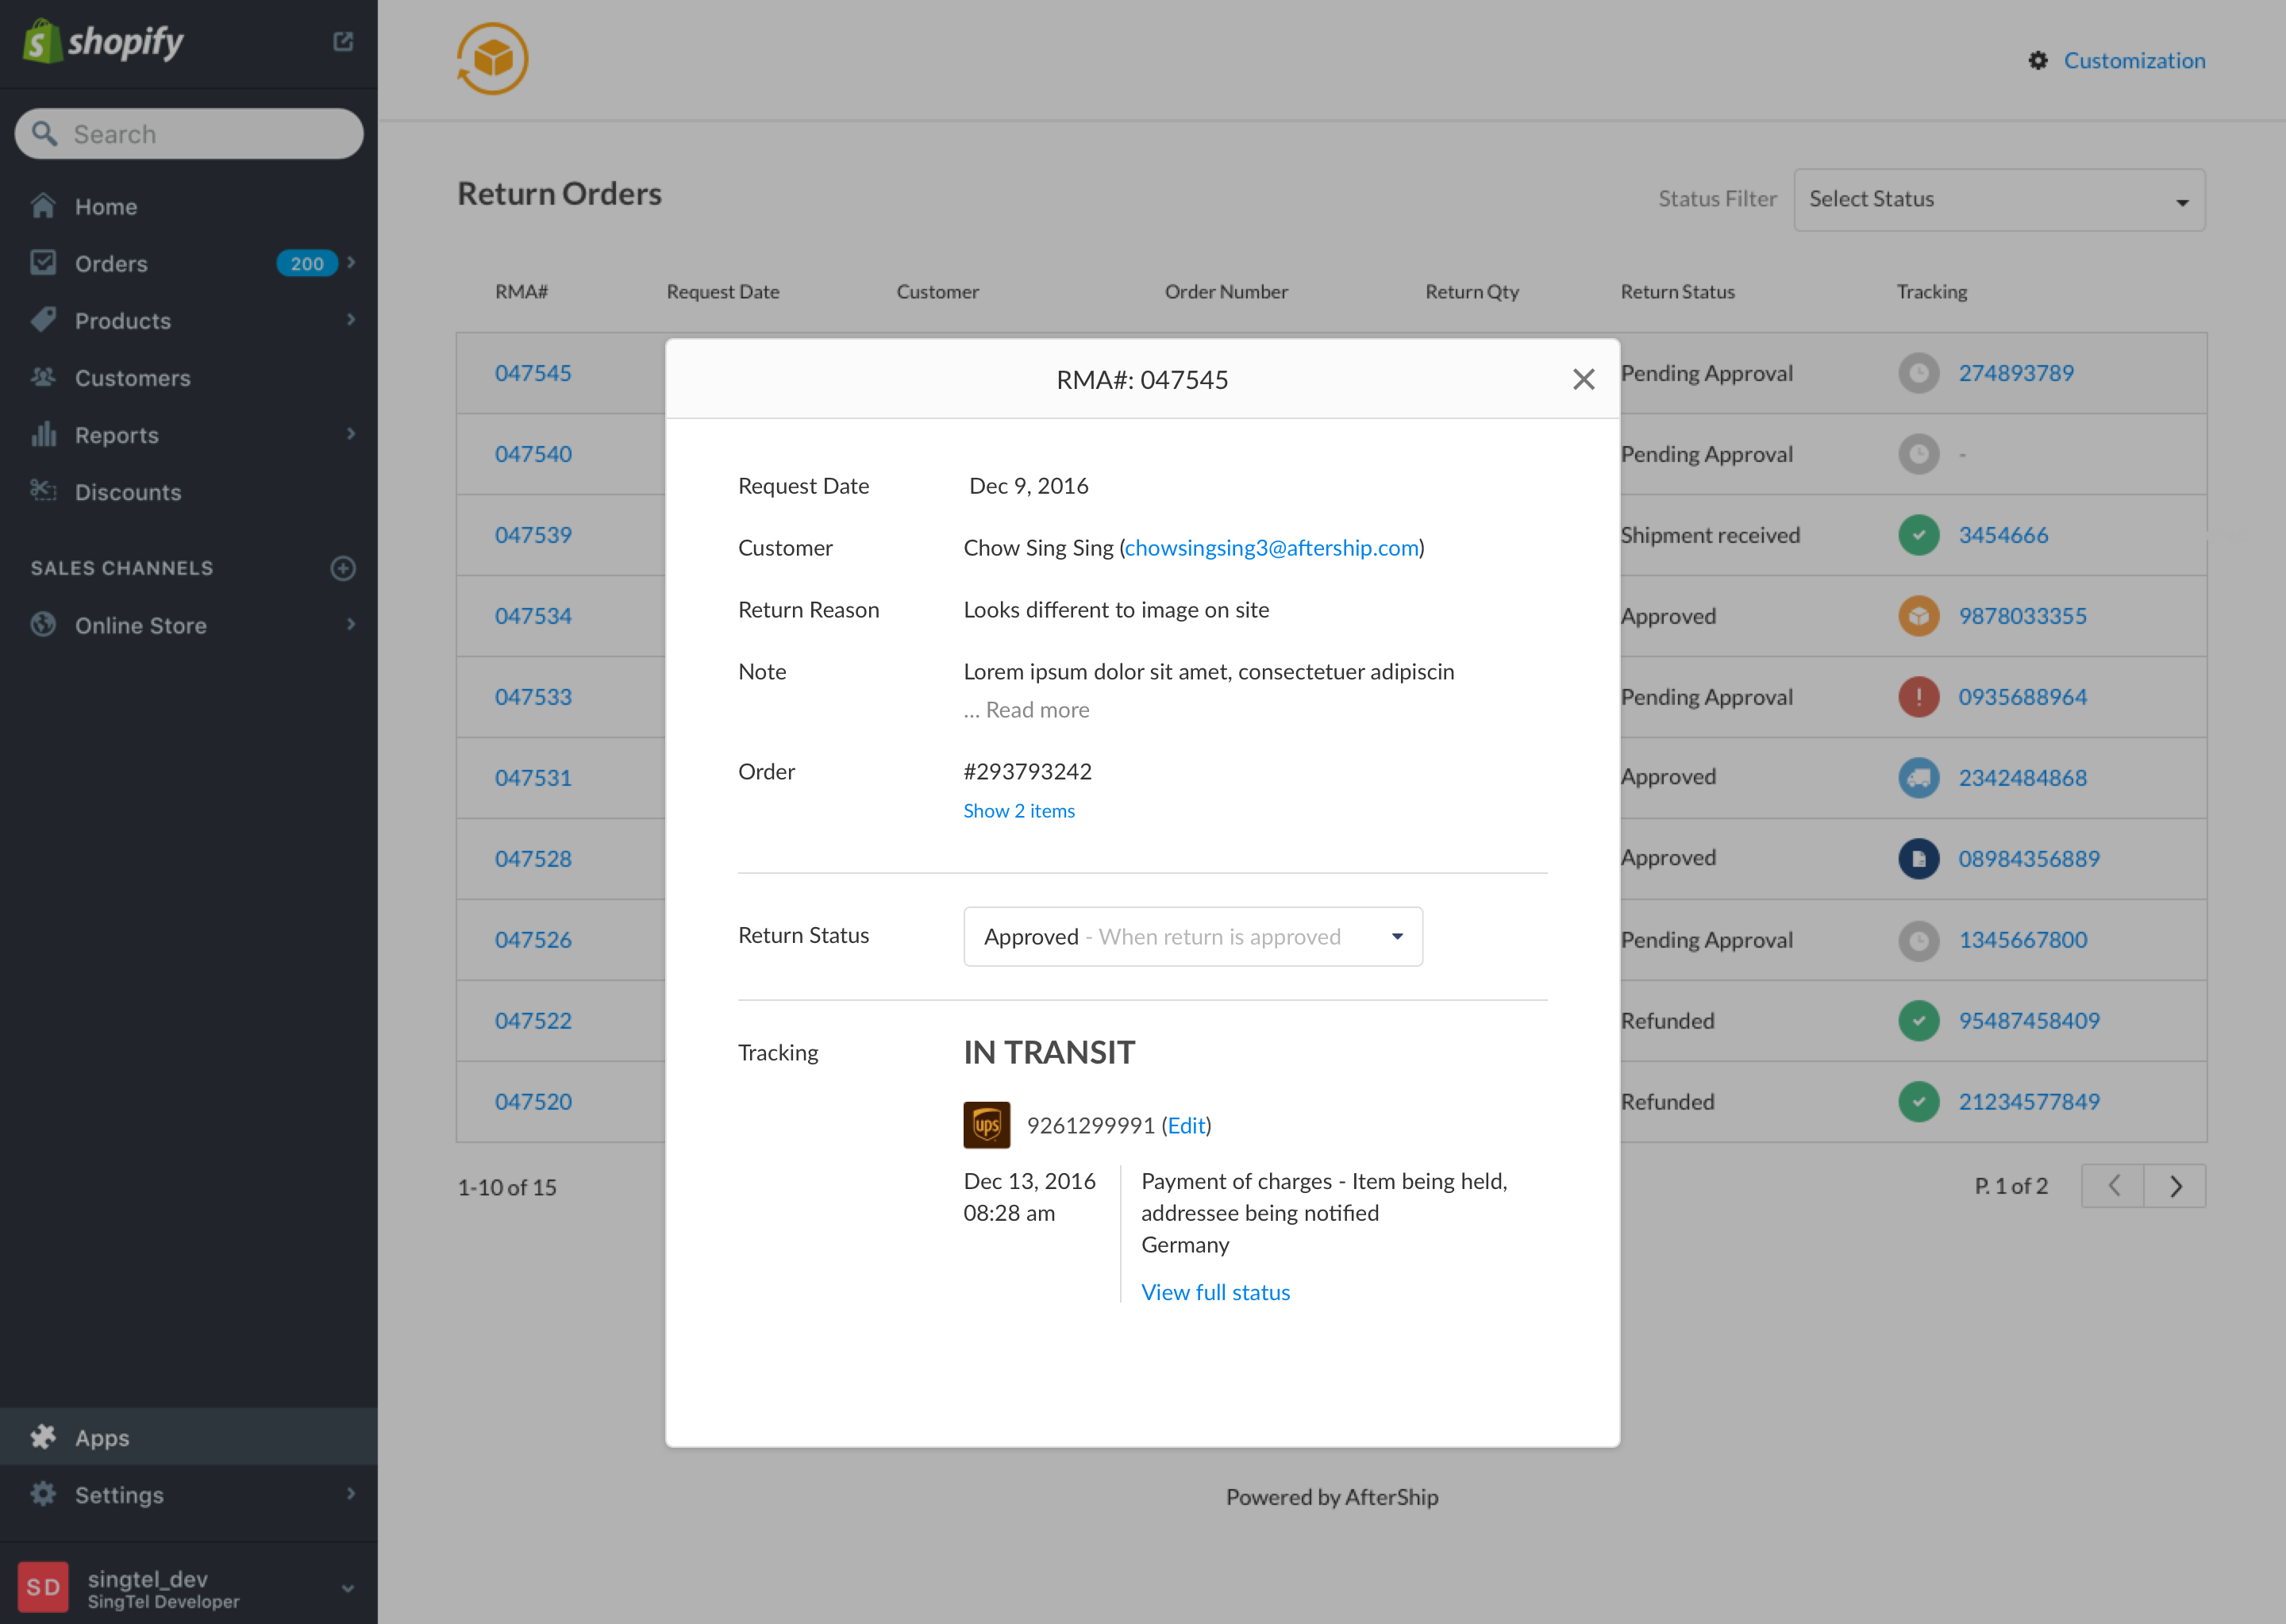Click green check icon for 3454666
This screenshot has height=1624, width=2286.
click(x=1918, y=535)
